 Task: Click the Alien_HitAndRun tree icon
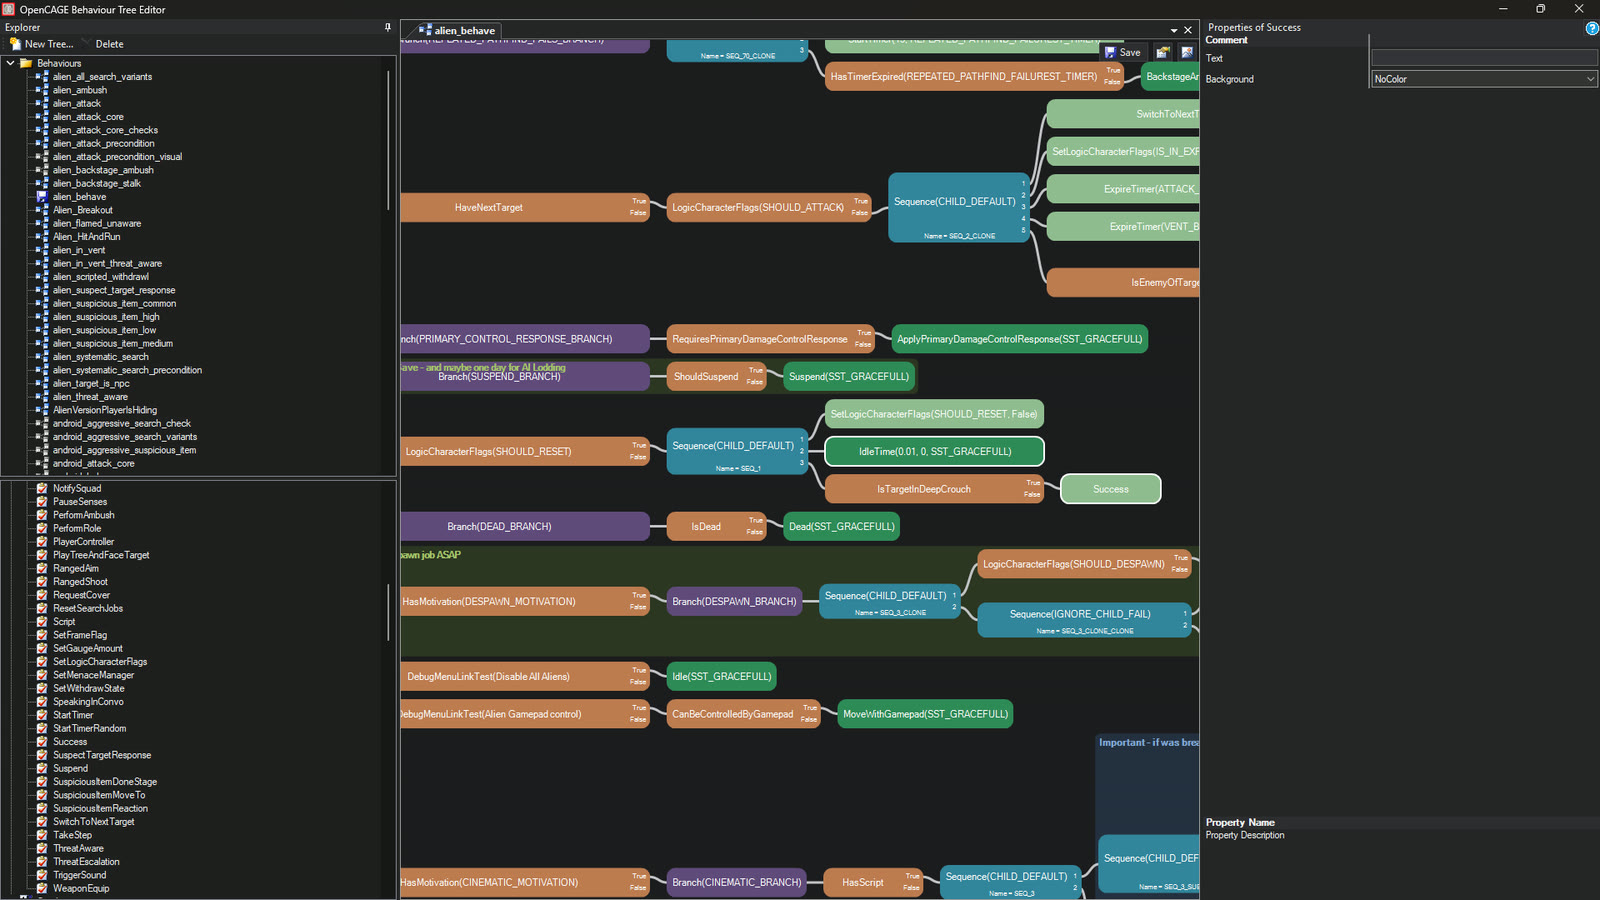pyautogui.click(x=42, y=237)
